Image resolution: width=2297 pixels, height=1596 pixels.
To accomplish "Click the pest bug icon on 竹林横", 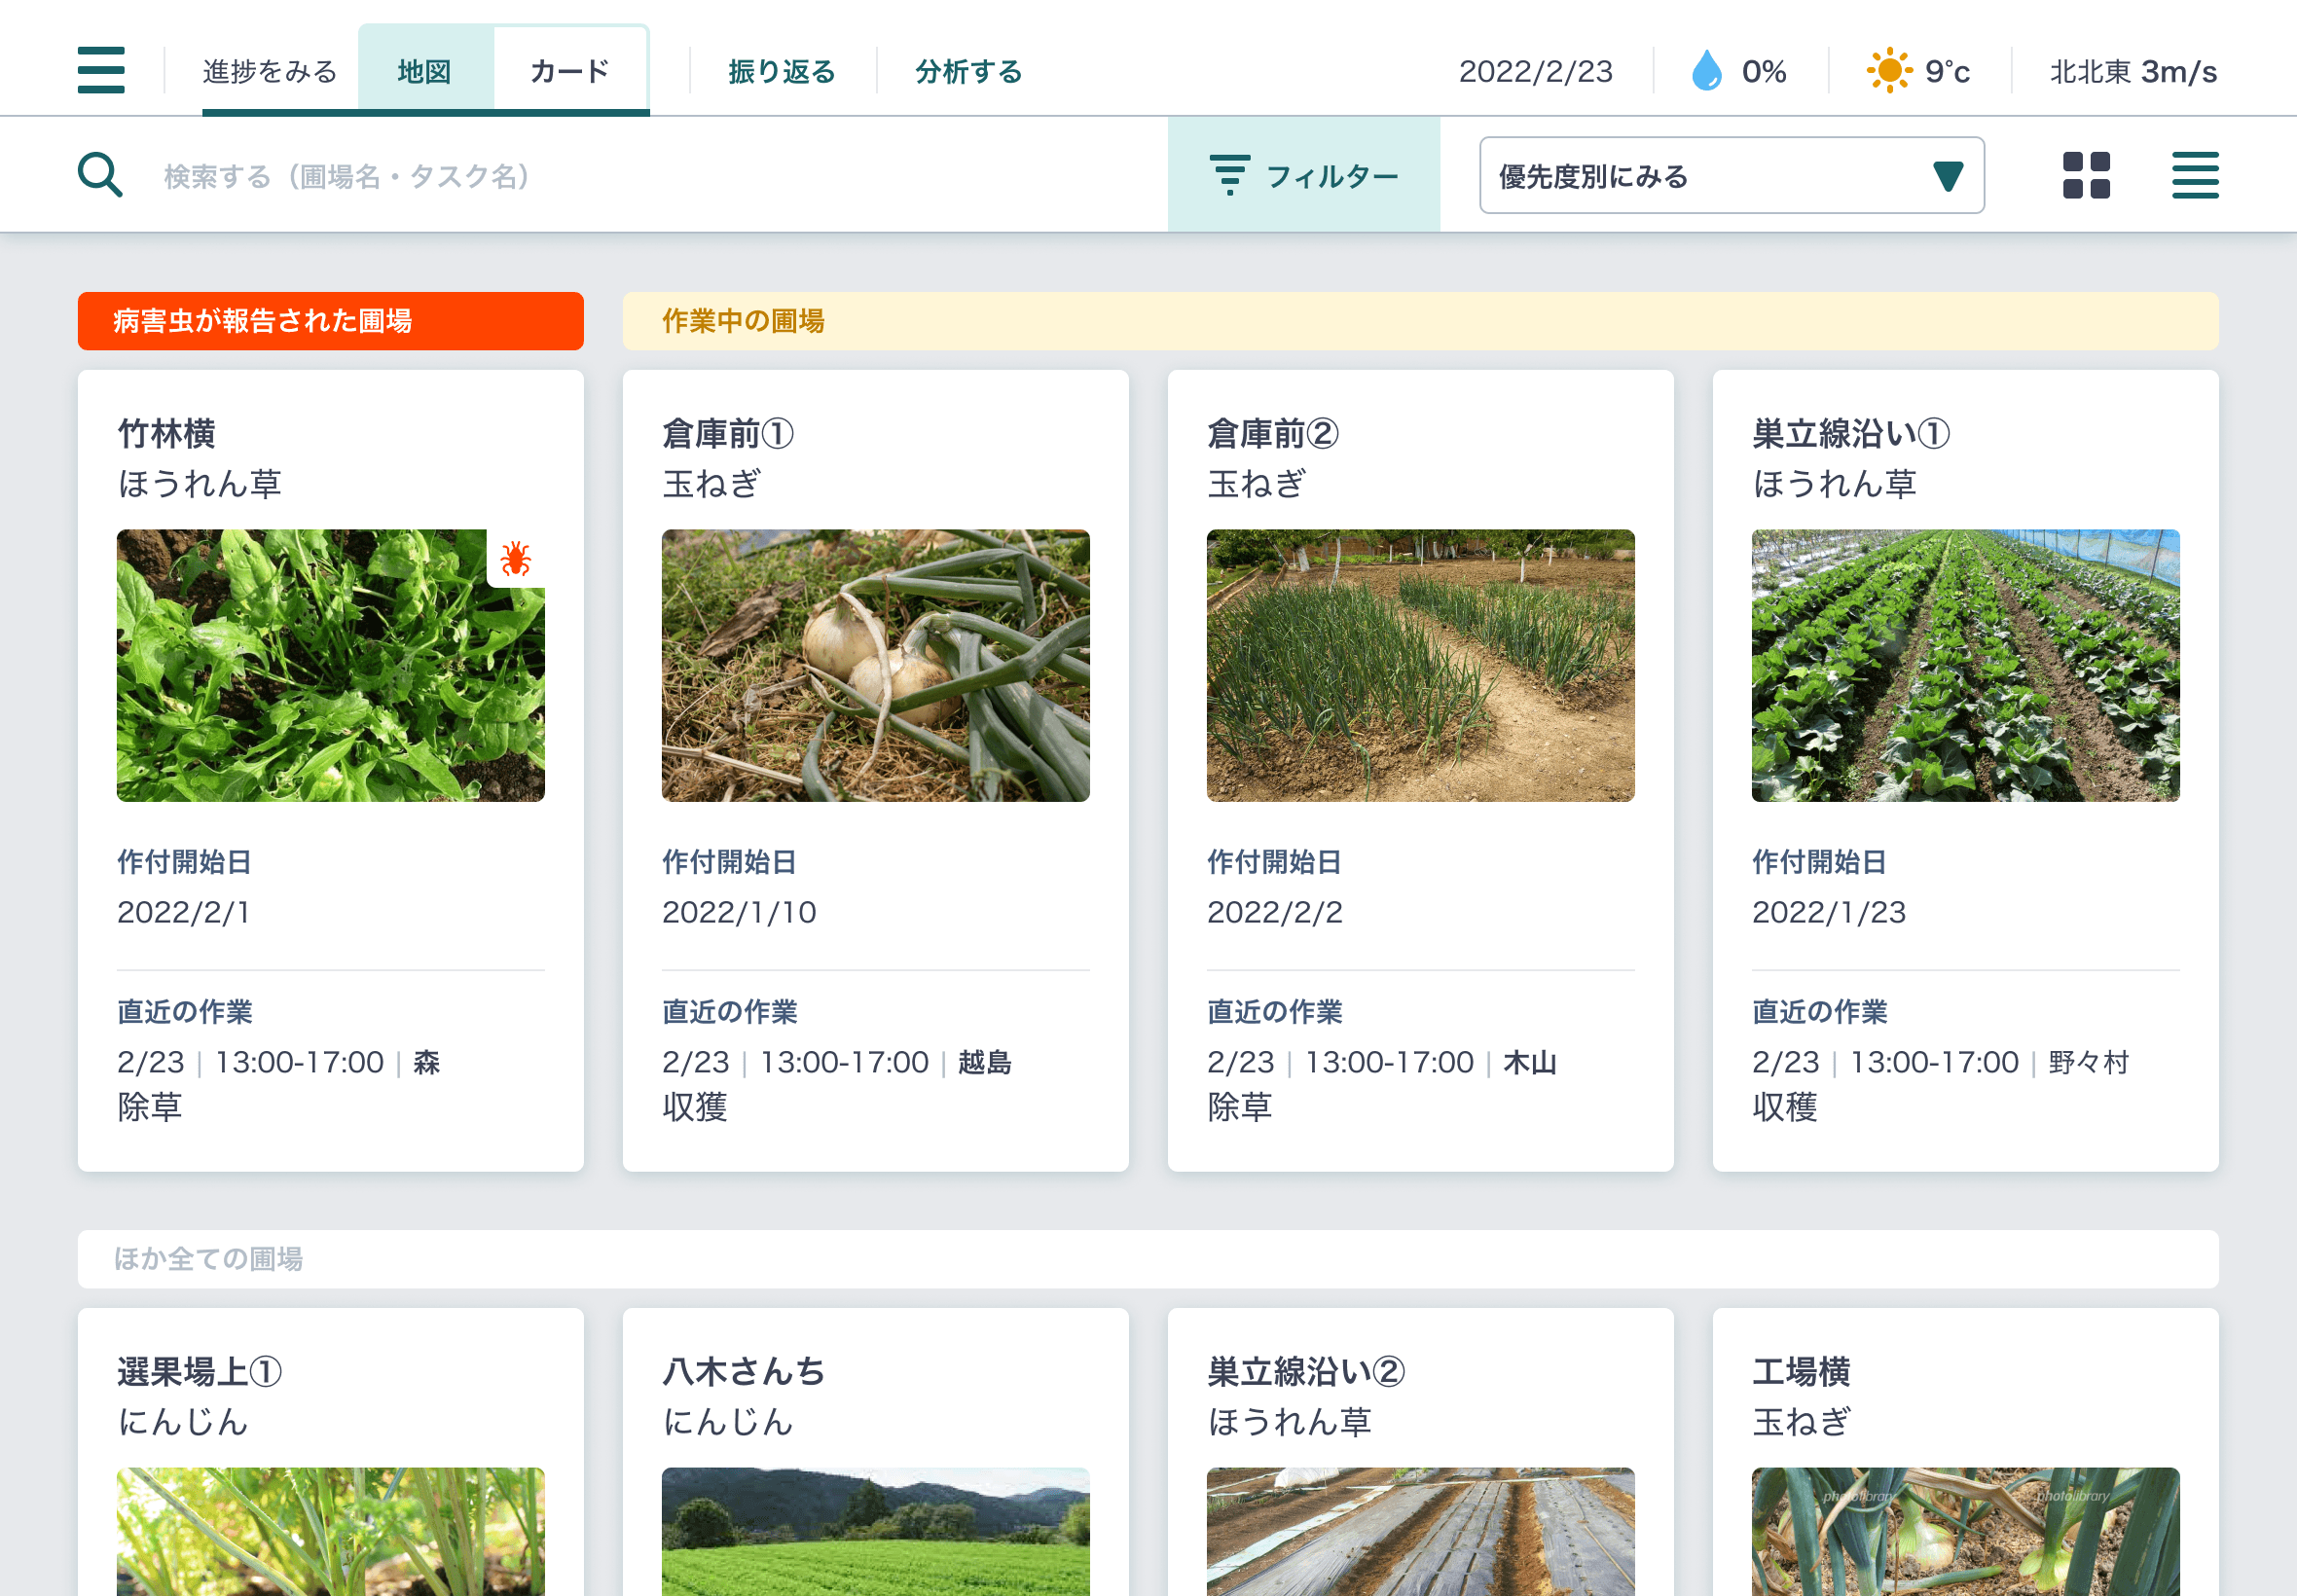I will [x=516, y=558].
